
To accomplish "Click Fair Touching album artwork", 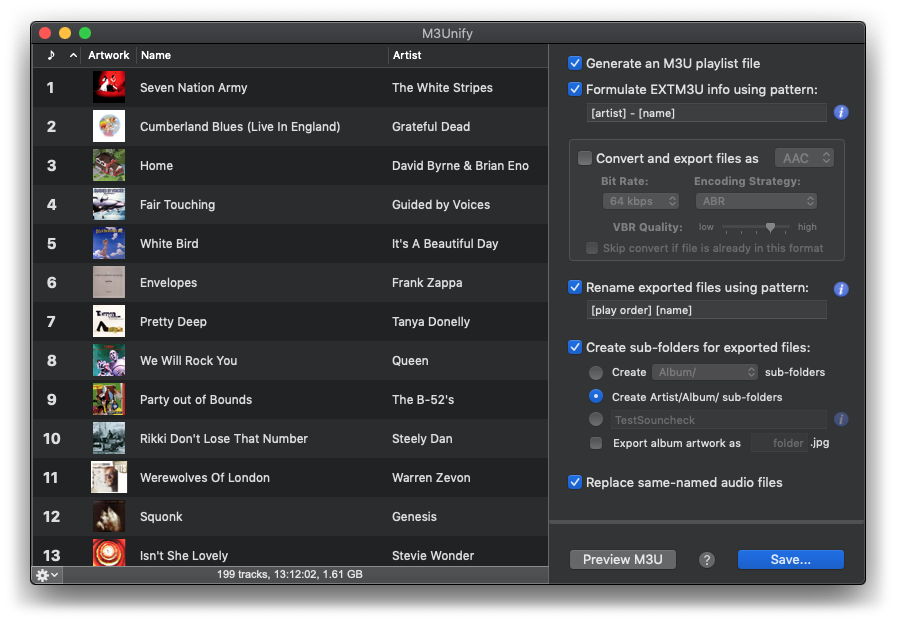I will coord(109,204).
